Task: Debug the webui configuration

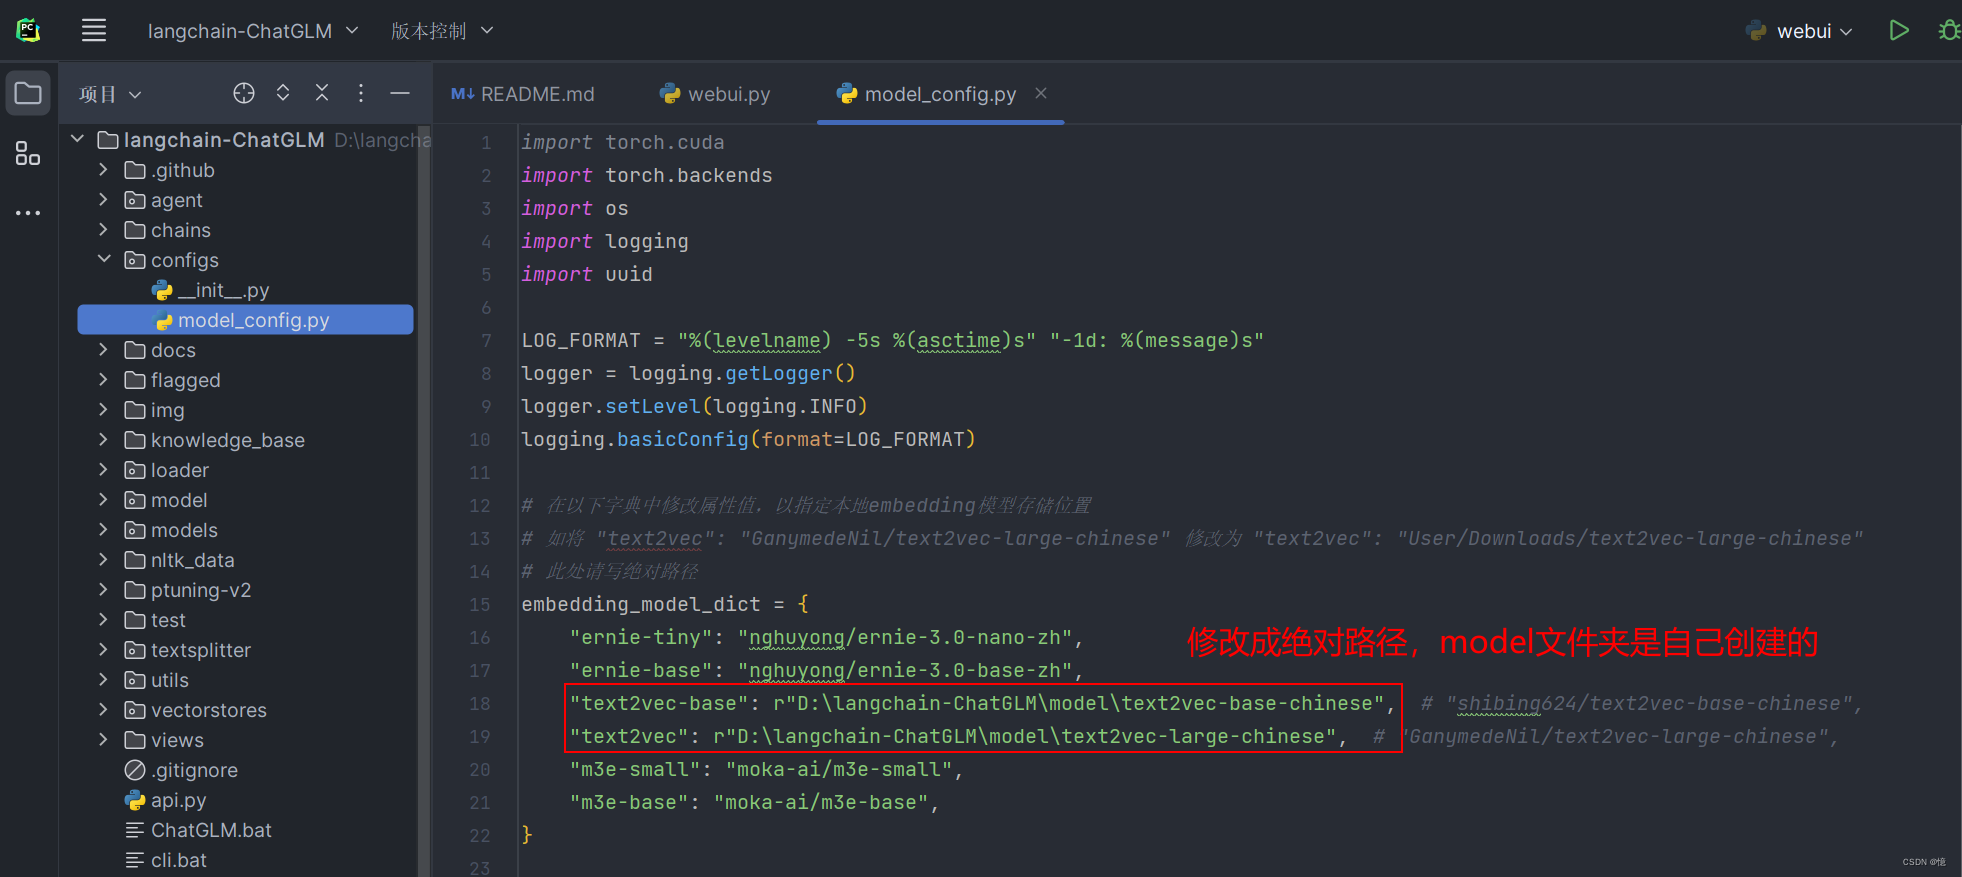Action: point(1949,30)
